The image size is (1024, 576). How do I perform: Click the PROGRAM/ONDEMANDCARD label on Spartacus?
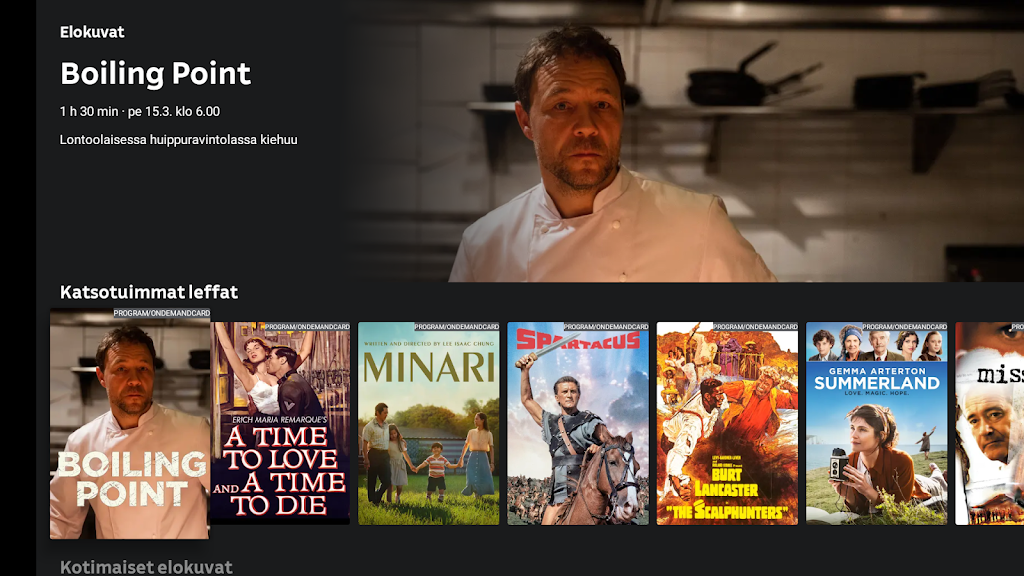pyautogui.click(x=606, y=327)
